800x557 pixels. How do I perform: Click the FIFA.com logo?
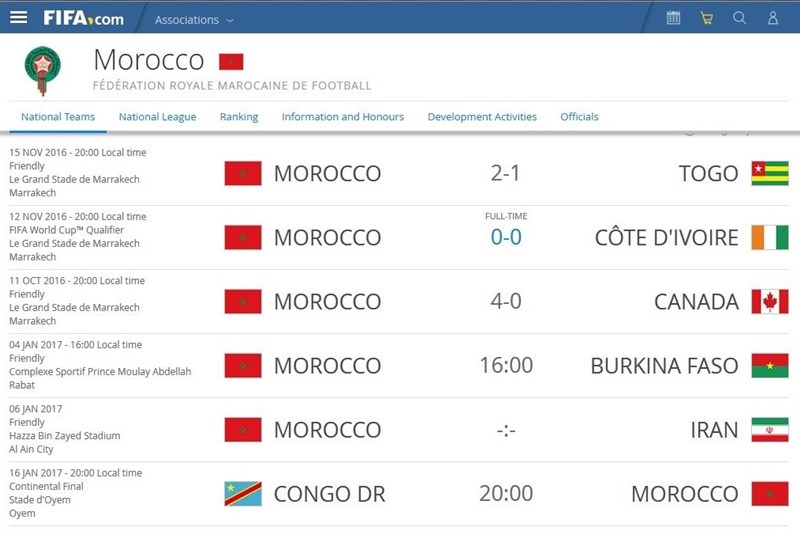click(83, 18)
